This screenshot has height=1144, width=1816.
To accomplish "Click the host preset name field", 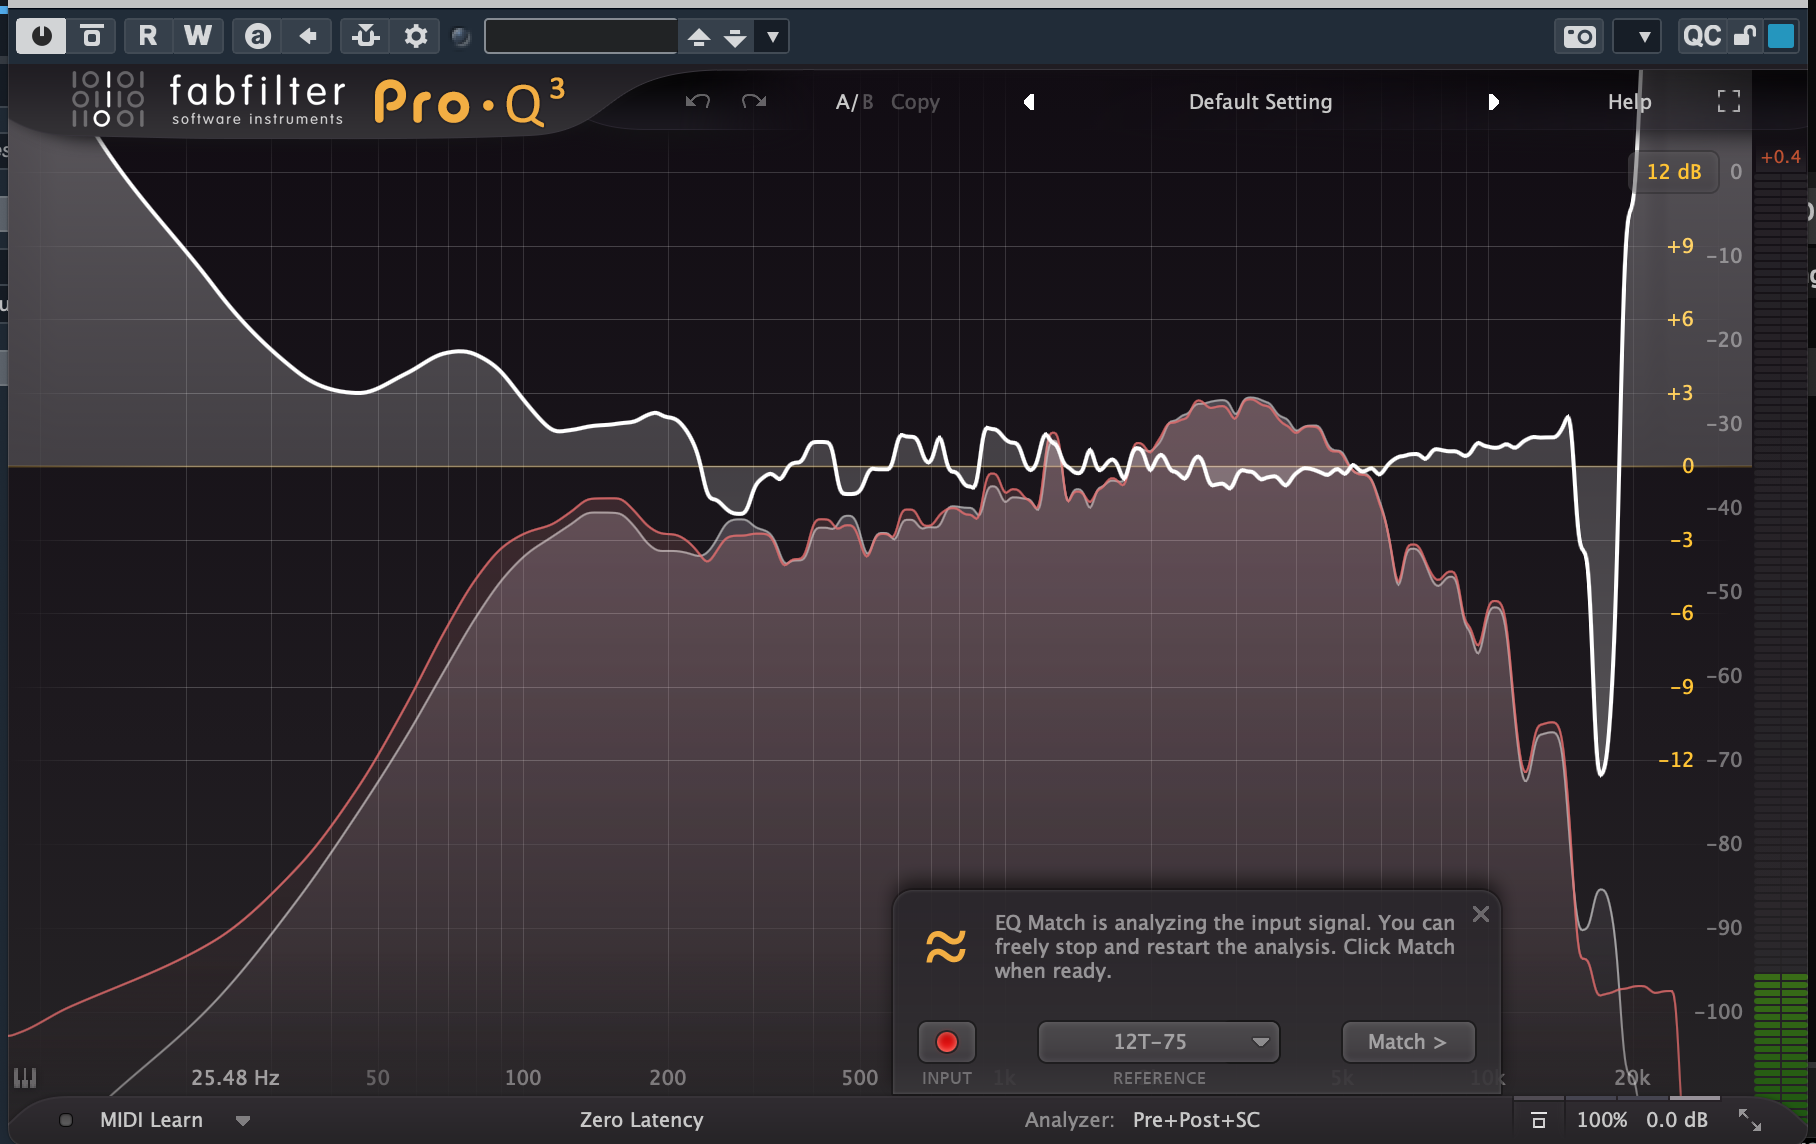I will pos(581,37).
